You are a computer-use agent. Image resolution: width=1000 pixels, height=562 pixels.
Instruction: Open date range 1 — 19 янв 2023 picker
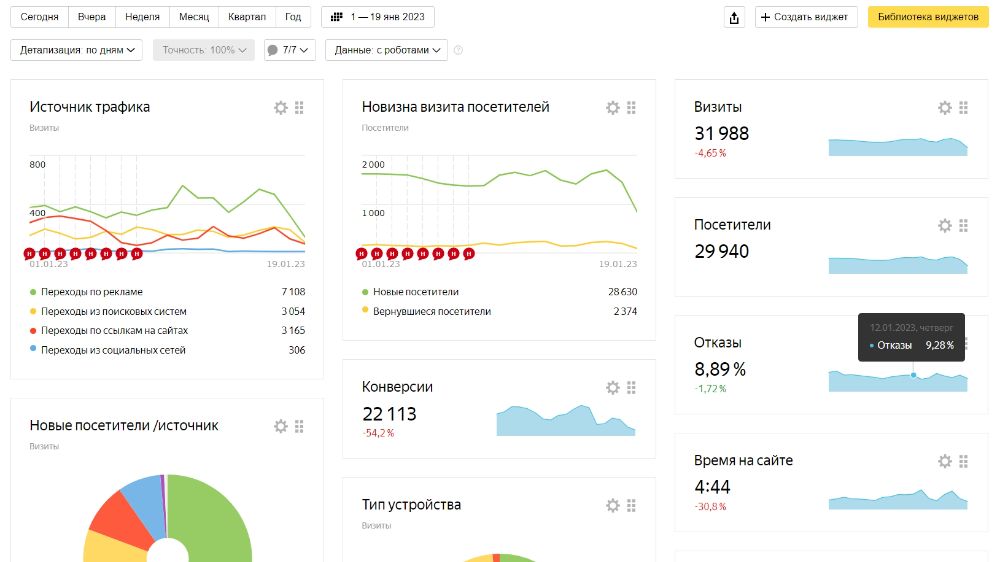pos(378,17)
